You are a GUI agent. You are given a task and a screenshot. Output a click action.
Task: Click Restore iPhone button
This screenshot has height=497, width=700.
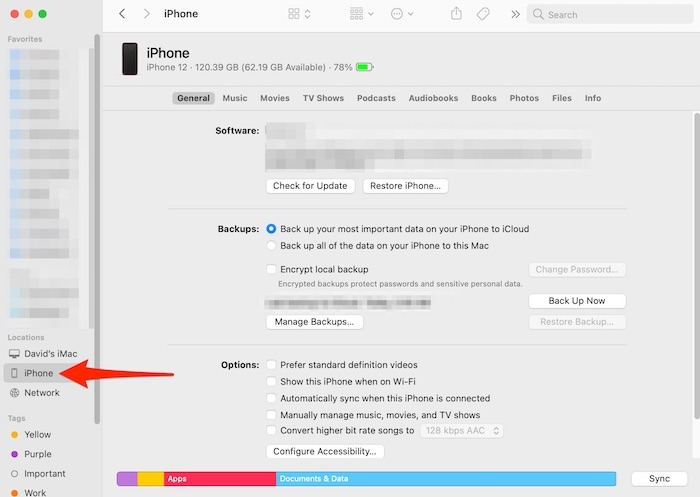pos(405,186)
